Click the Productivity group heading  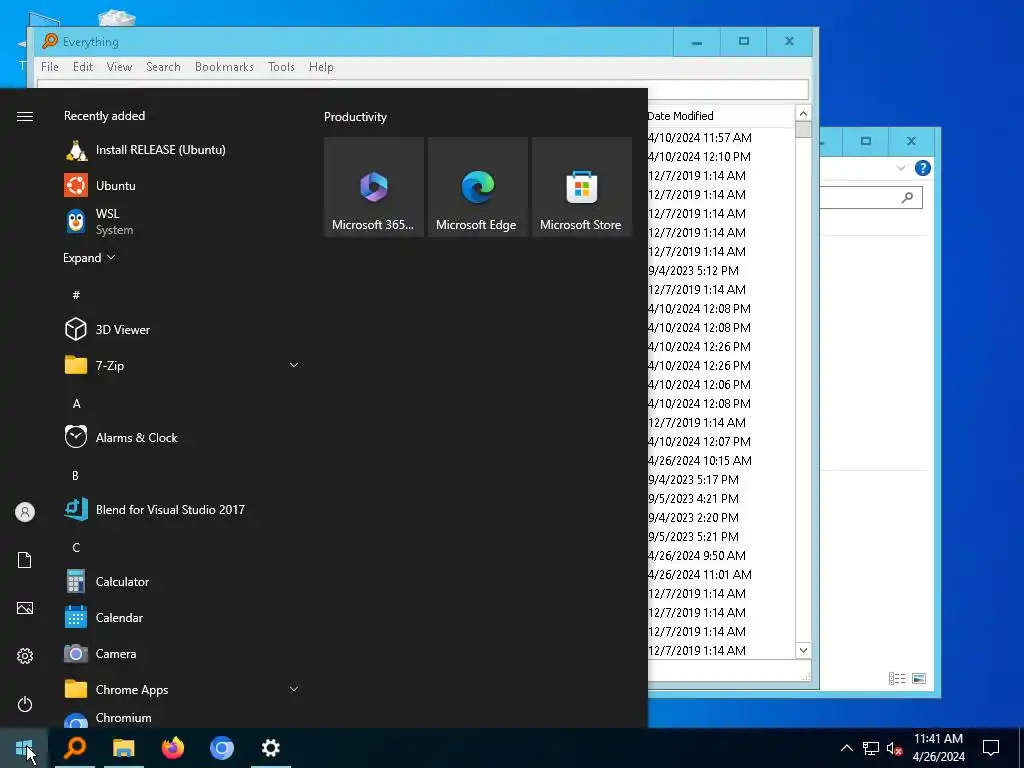355,117
